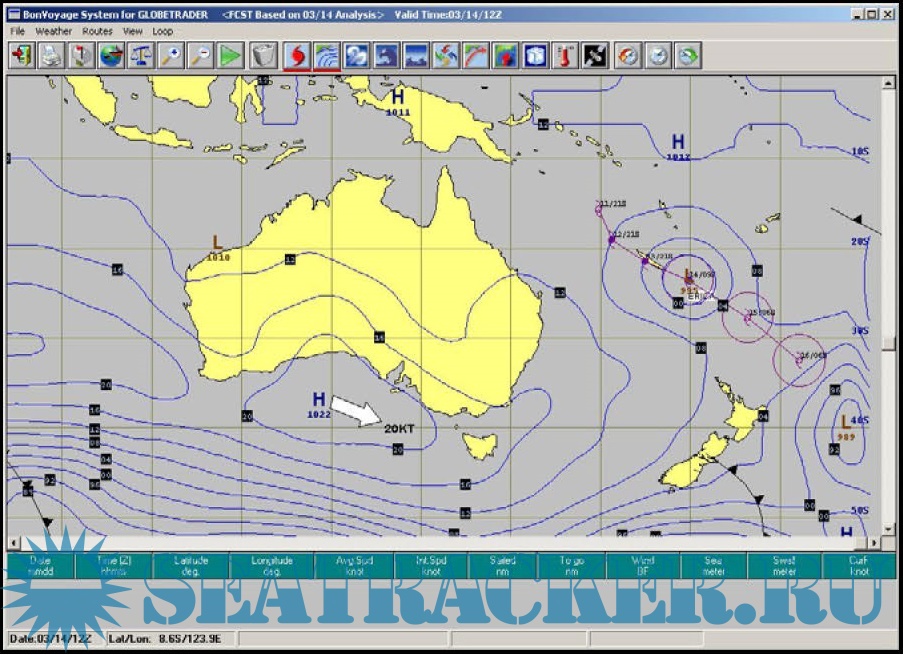
Task: Open the Weather menu
Action: point(54,31)
